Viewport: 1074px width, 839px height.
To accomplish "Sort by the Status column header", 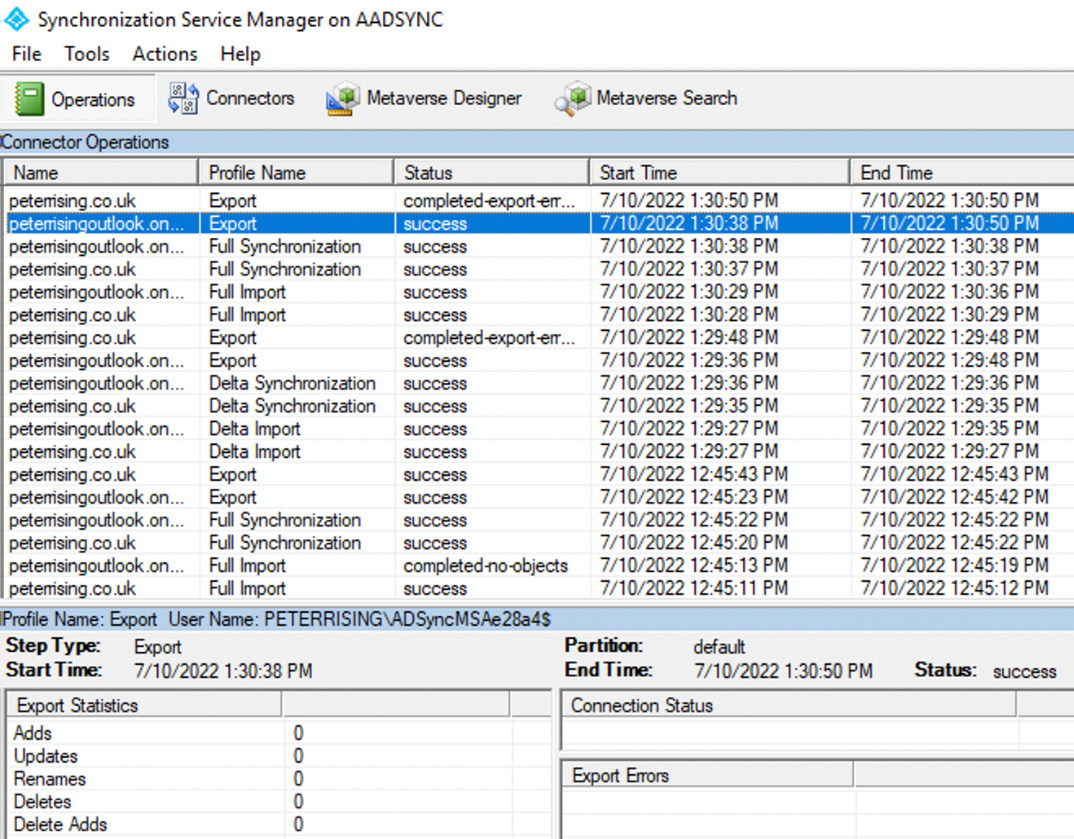I will [x=492, y=173].
